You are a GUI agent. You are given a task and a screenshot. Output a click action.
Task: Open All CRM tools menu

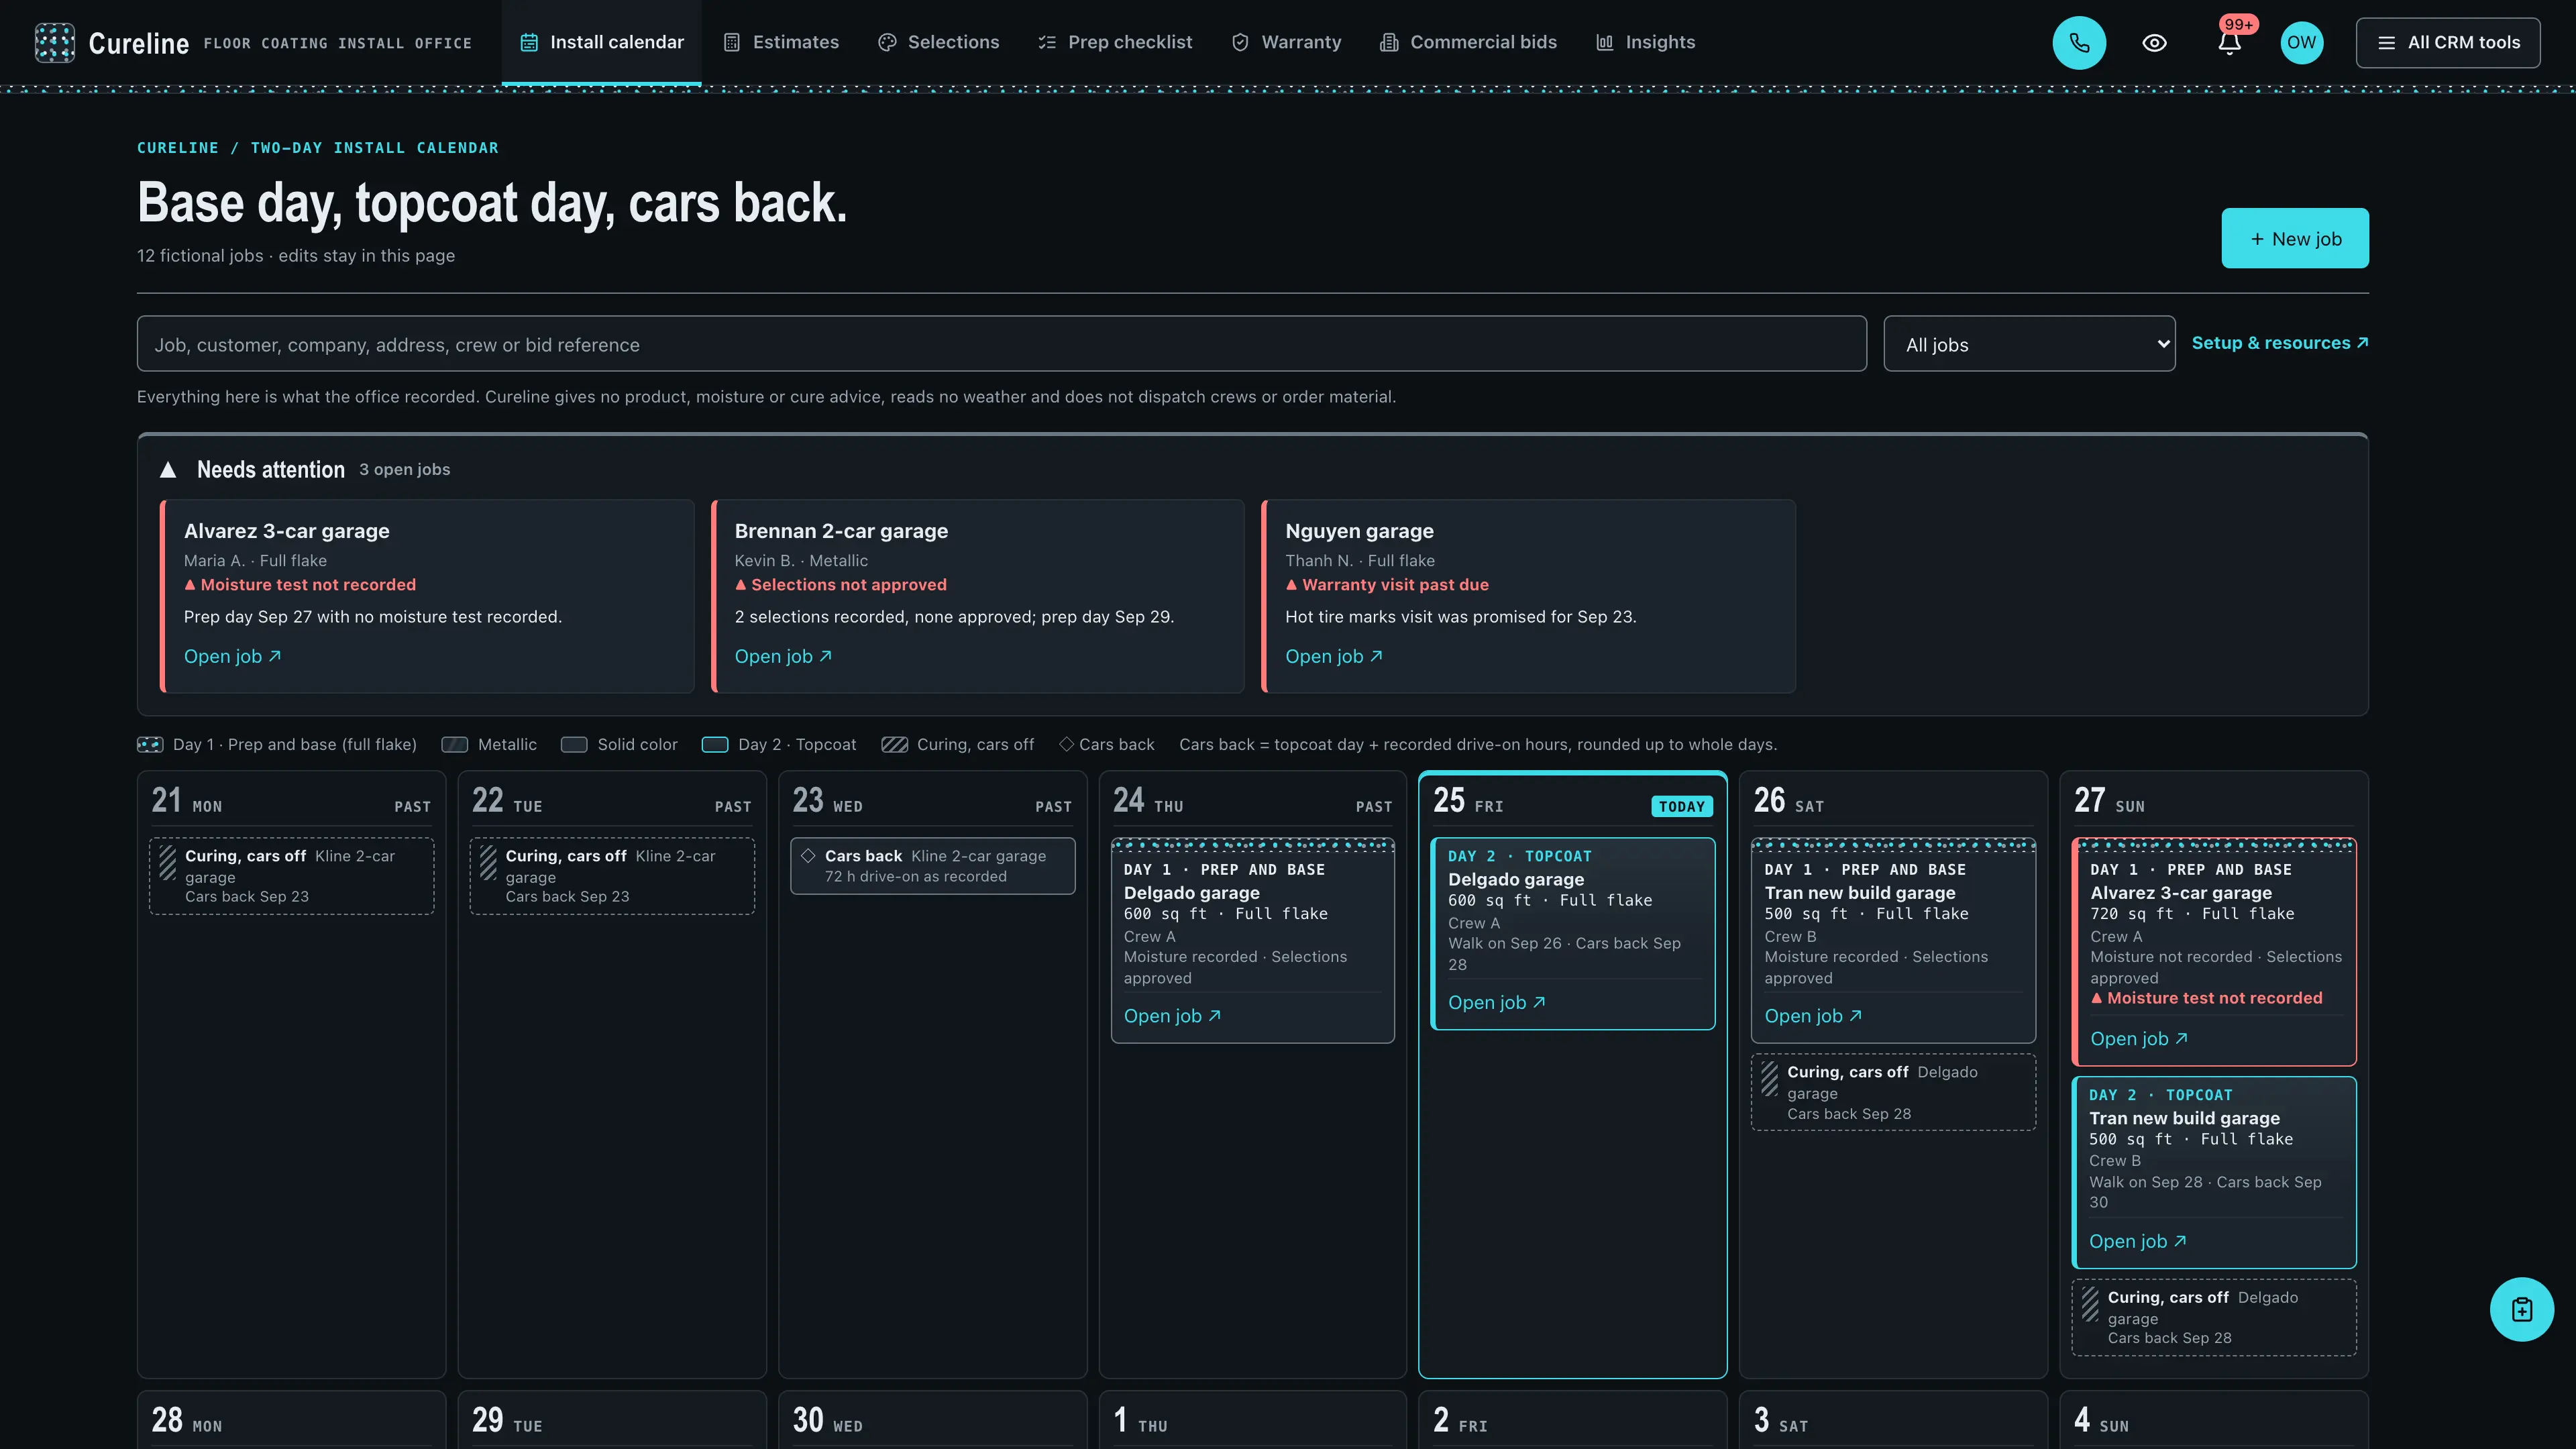(2447, 42)
